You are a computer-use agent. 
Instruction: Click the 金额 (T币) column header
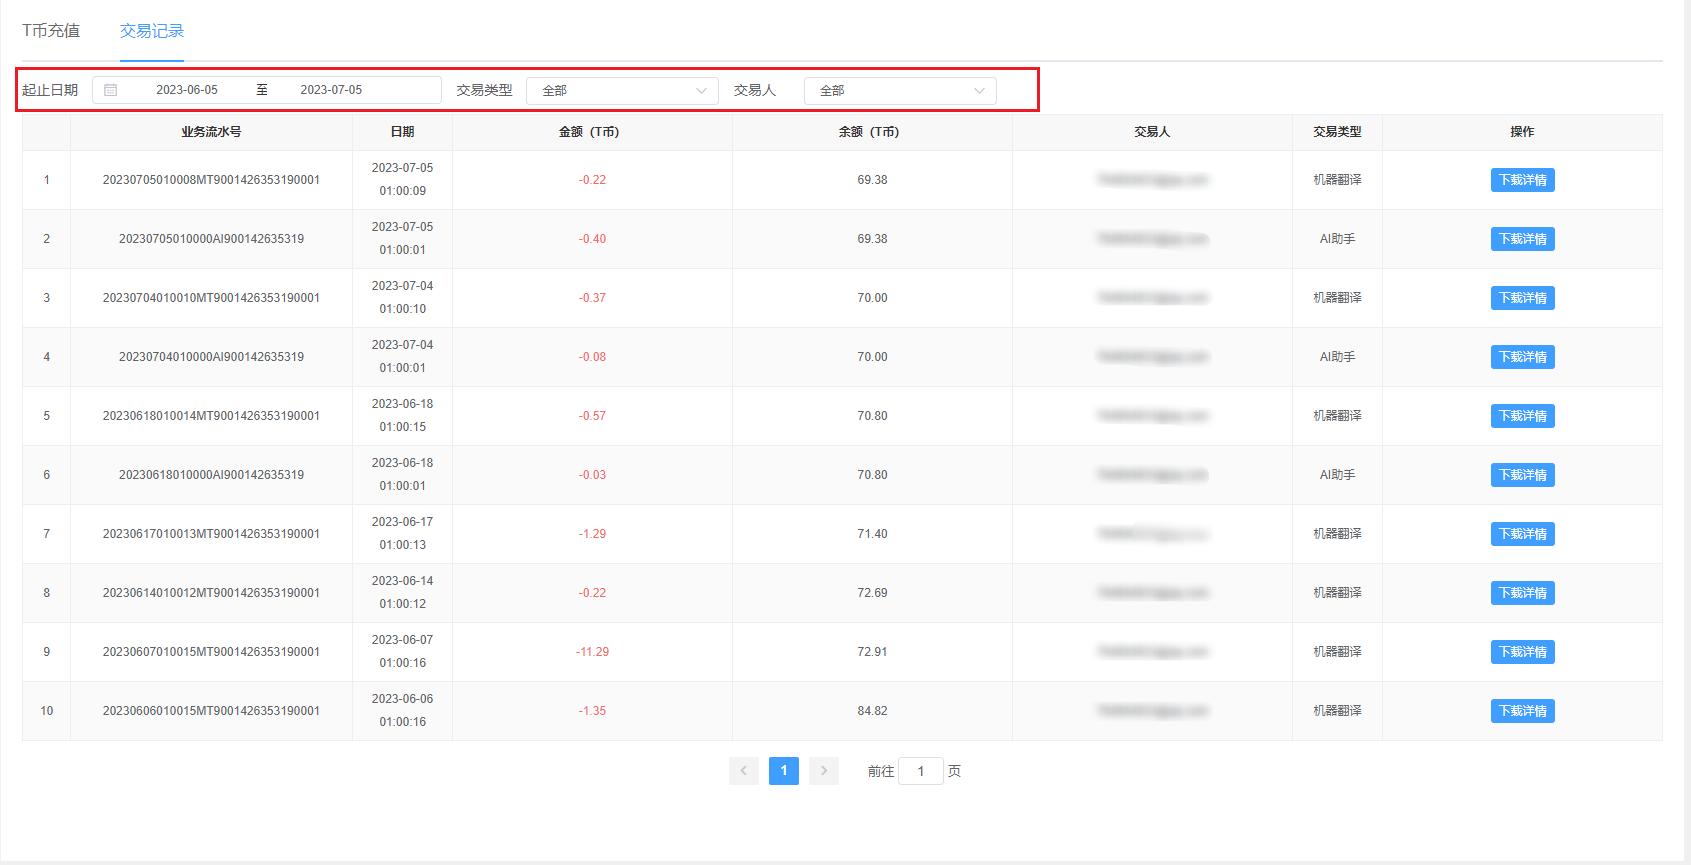click(589, 132)
